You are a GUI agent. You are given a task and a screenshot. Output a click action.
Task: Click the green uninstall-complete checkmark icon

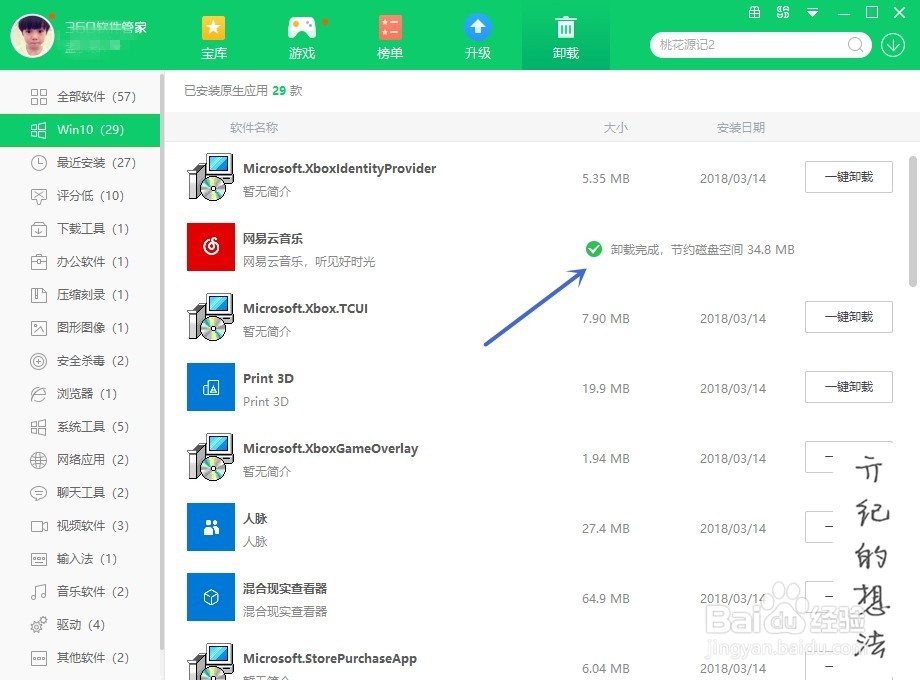coord(594,249)
